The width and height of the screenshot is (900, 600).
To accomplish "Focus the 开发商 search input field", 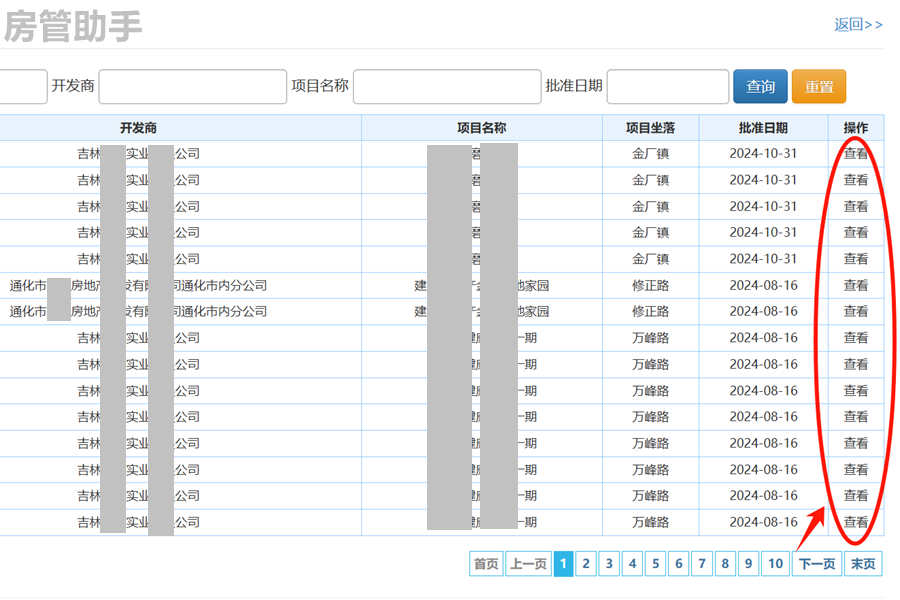I will [192, 87].
